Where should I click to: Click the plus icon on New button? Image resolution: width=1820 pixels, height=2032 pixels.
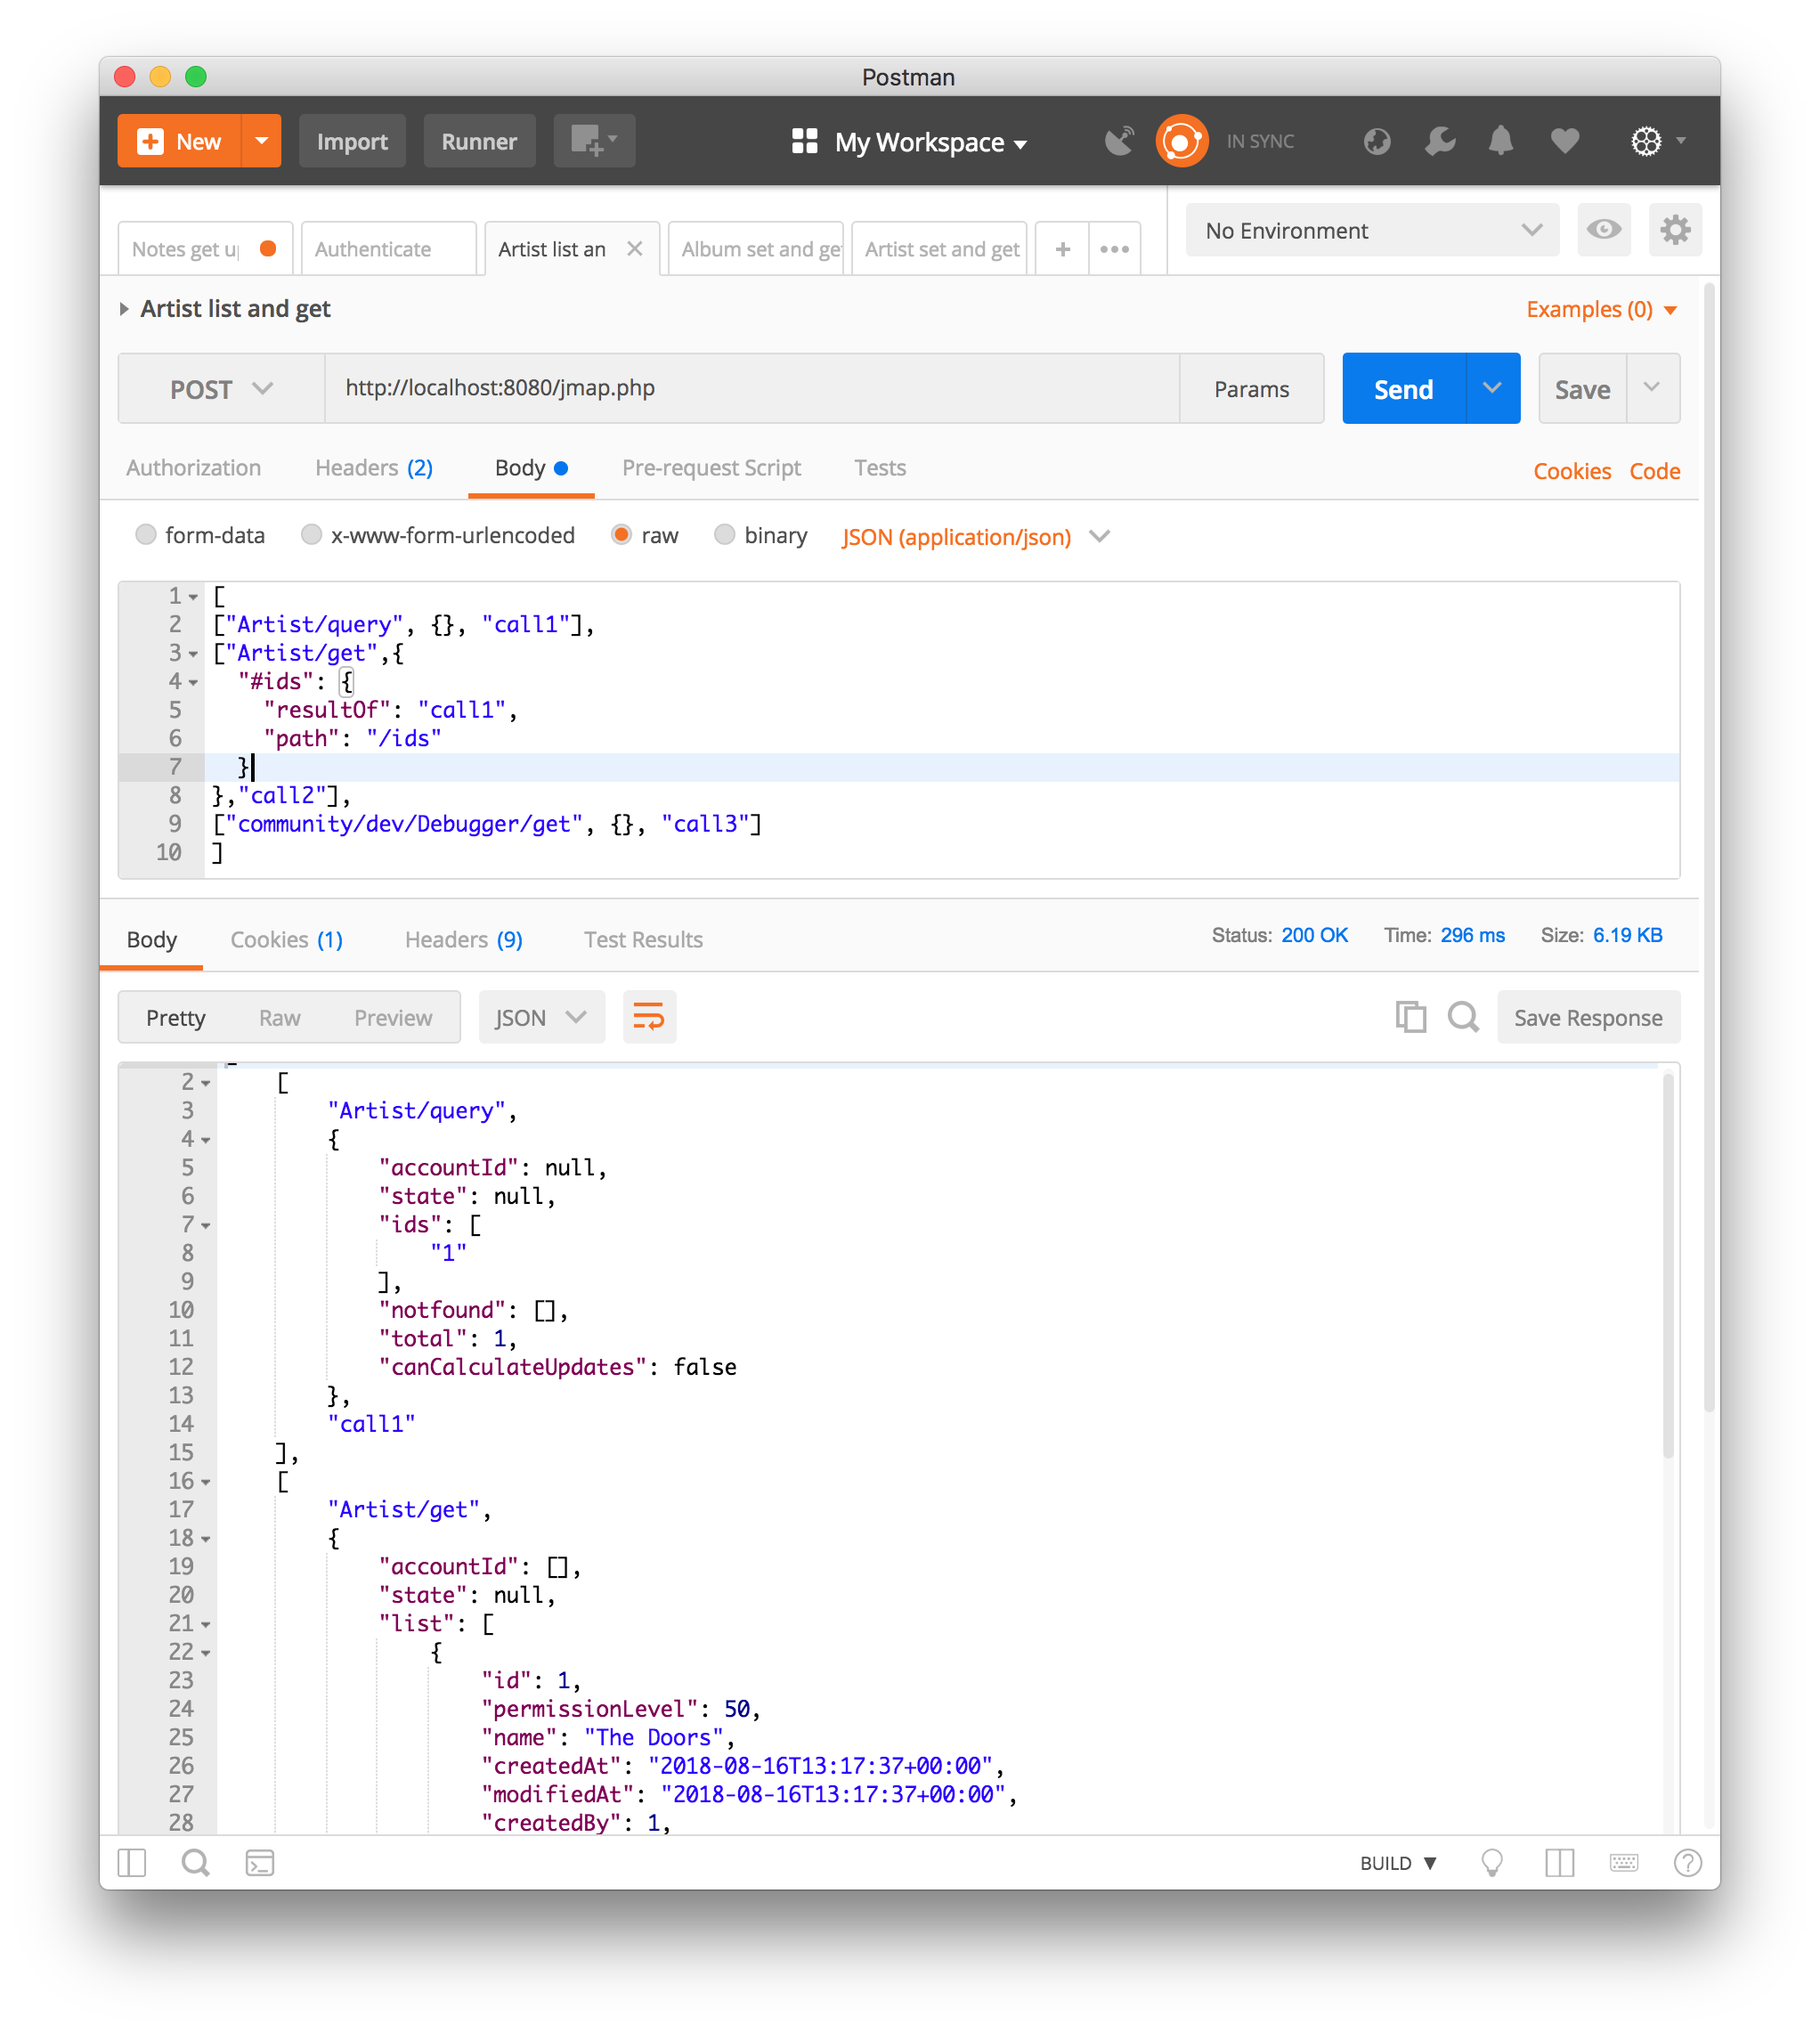pos(150,141)
